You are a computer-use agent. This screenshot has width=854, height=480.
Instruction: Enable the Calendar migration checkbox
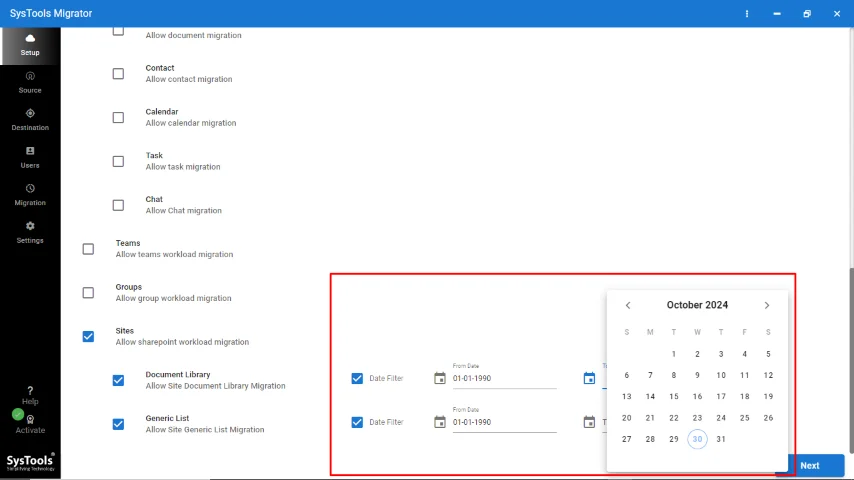[x=118, y=118]
